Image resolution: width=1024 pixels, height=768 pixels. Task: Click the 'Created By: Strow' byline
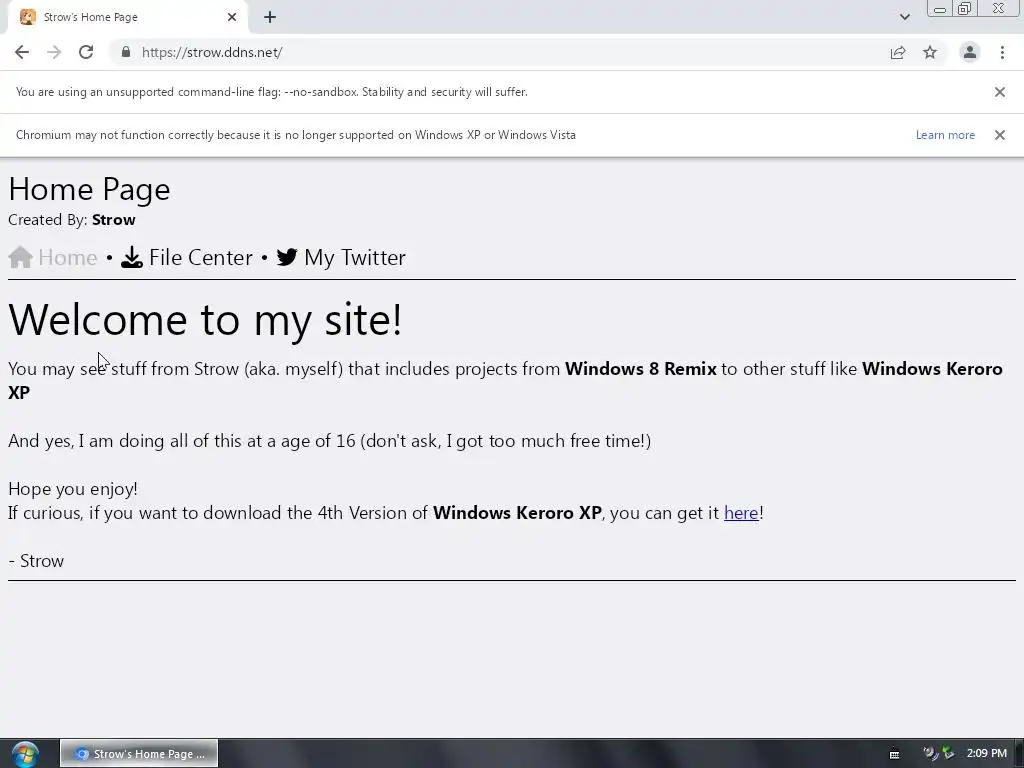(72, 219)
